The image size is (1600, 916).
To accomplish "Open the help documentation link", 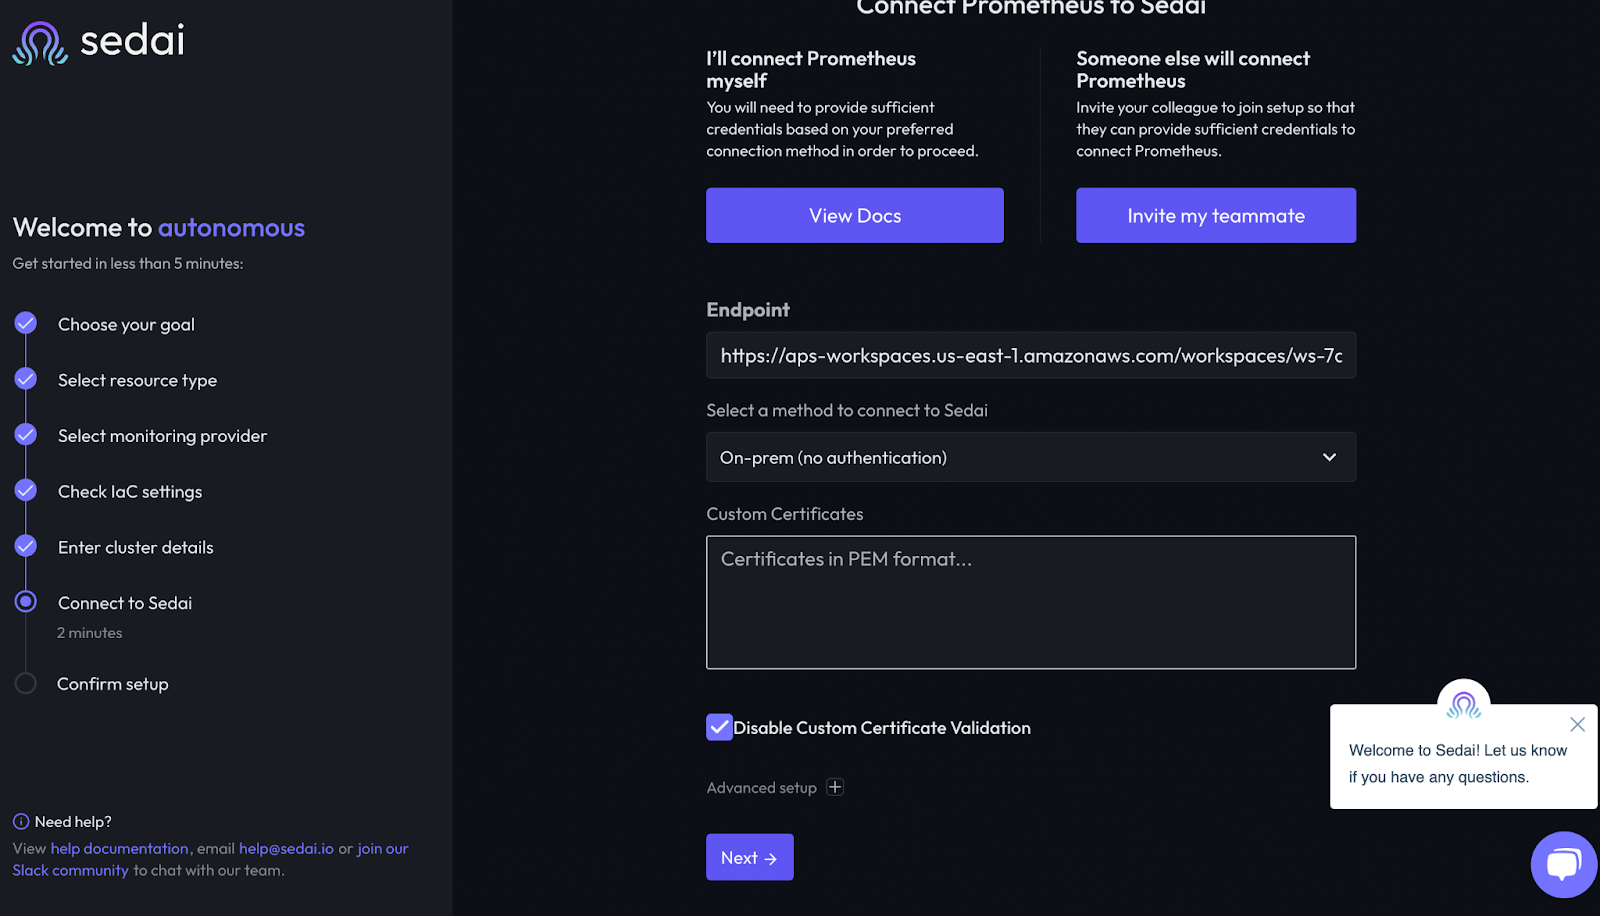I will click(x=119, y=848).
